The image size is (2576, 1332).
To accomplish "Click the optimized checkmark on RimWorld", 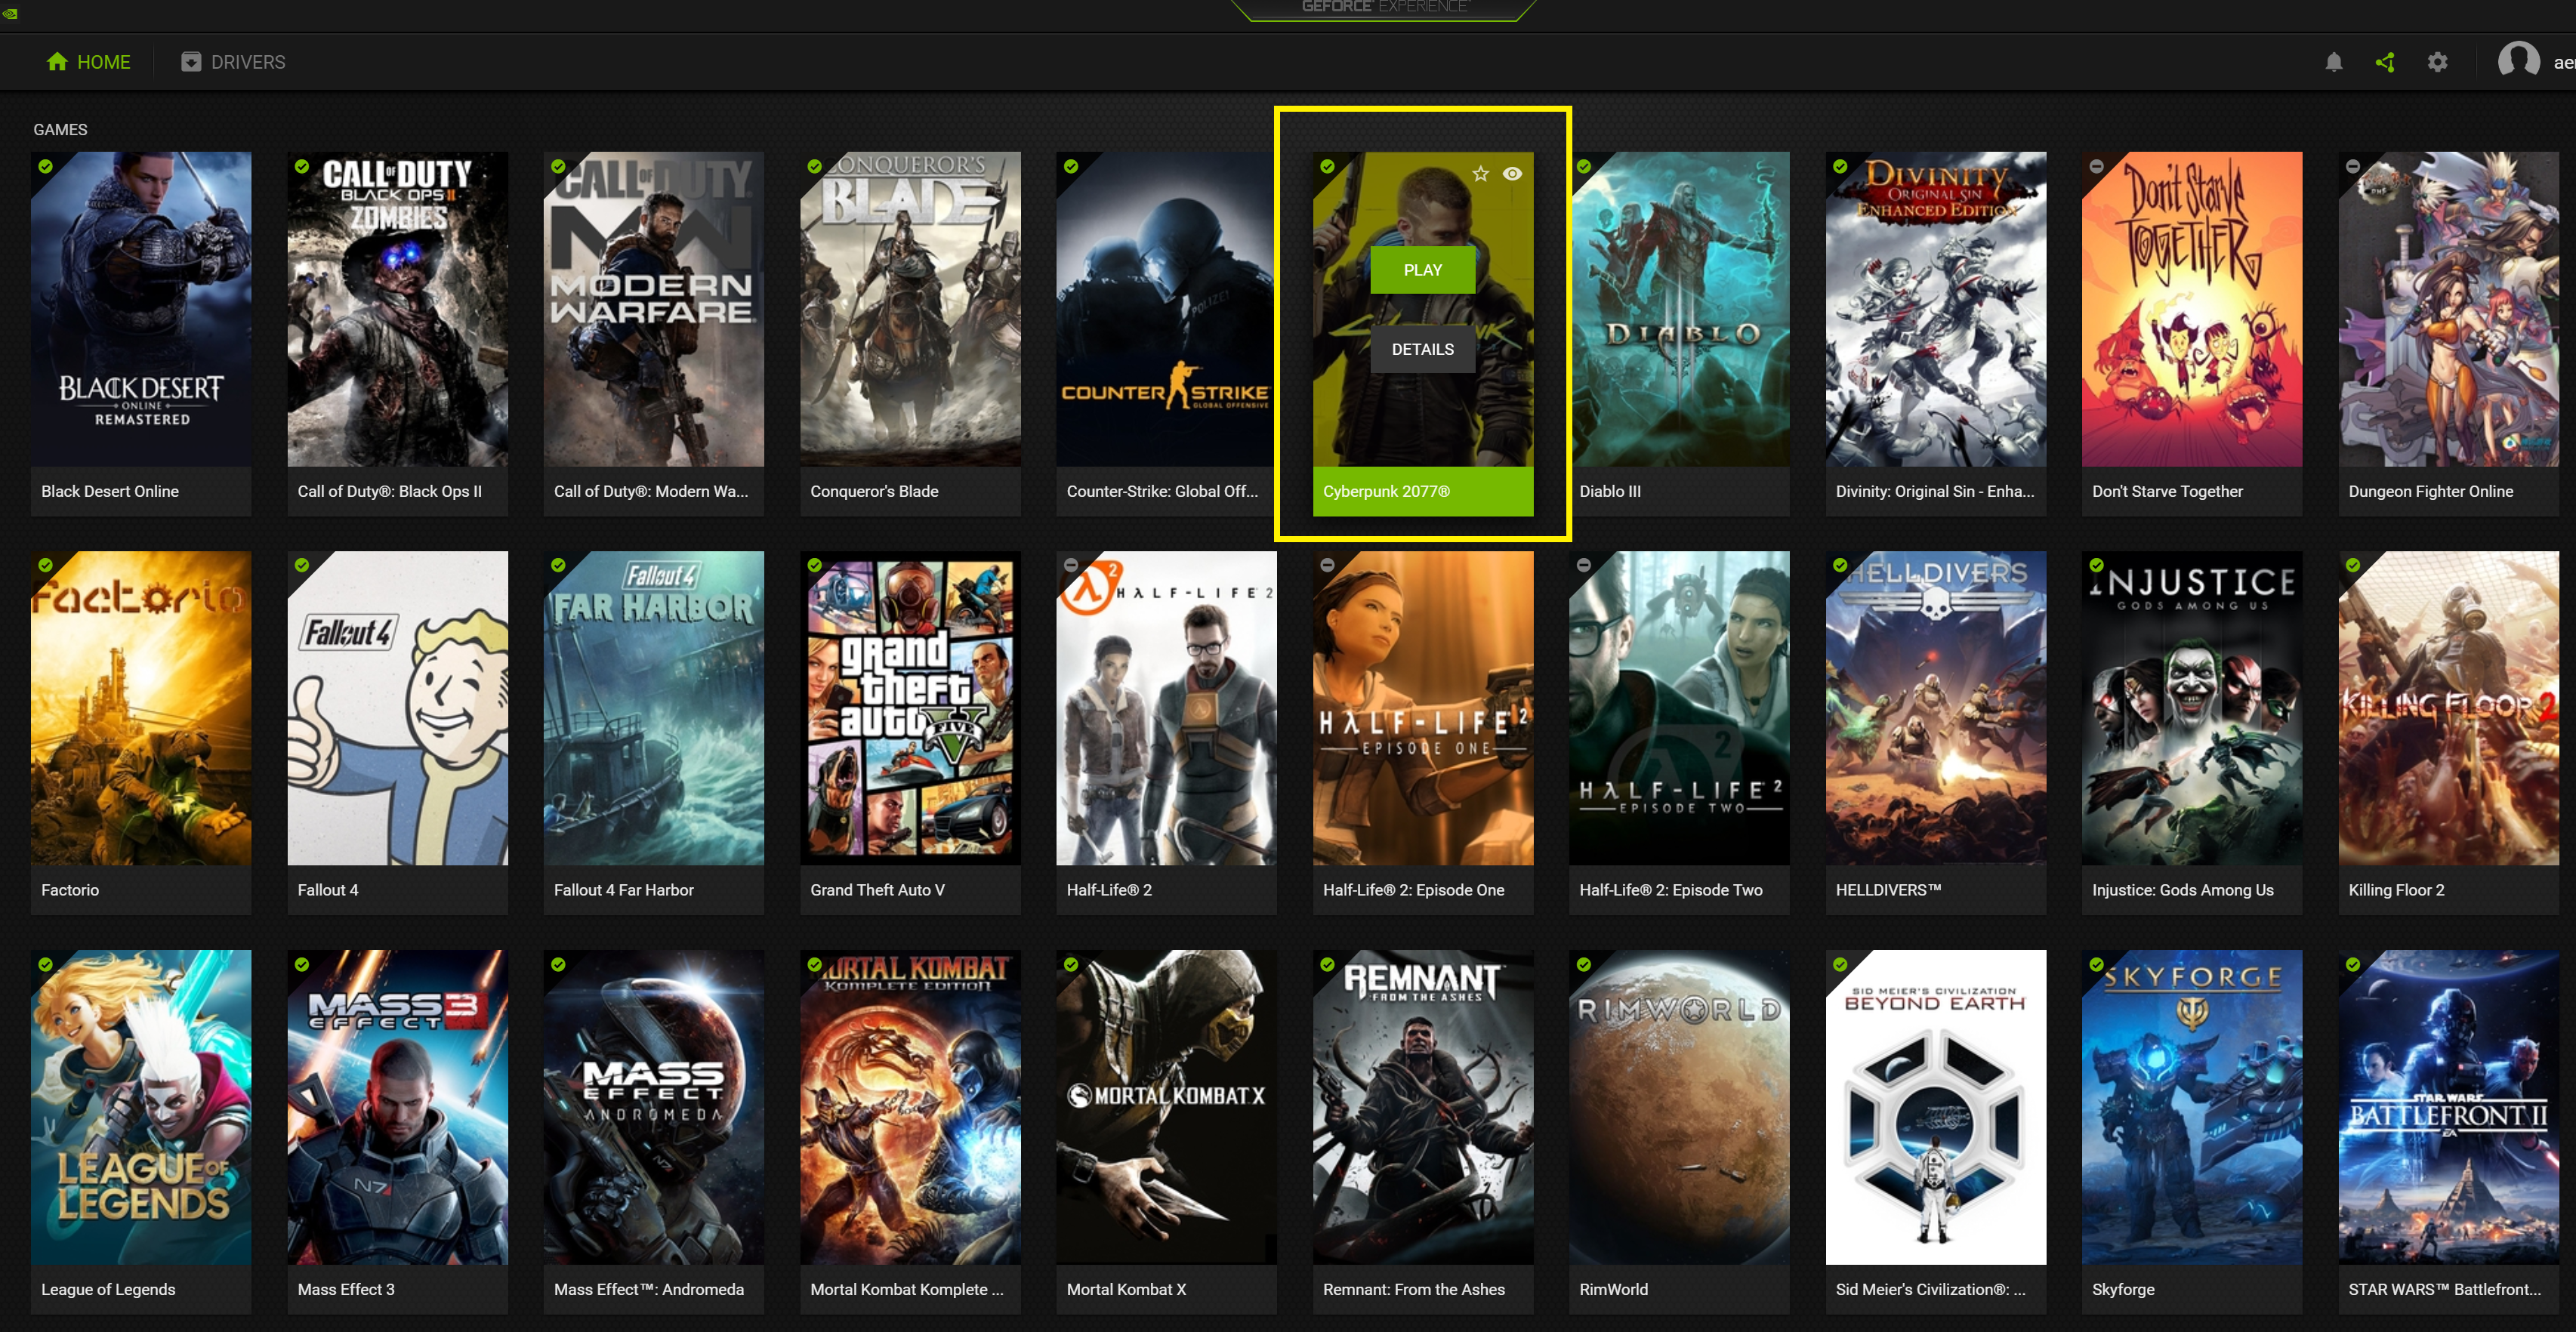I will pyautogui.click(x=1583, y=965).
